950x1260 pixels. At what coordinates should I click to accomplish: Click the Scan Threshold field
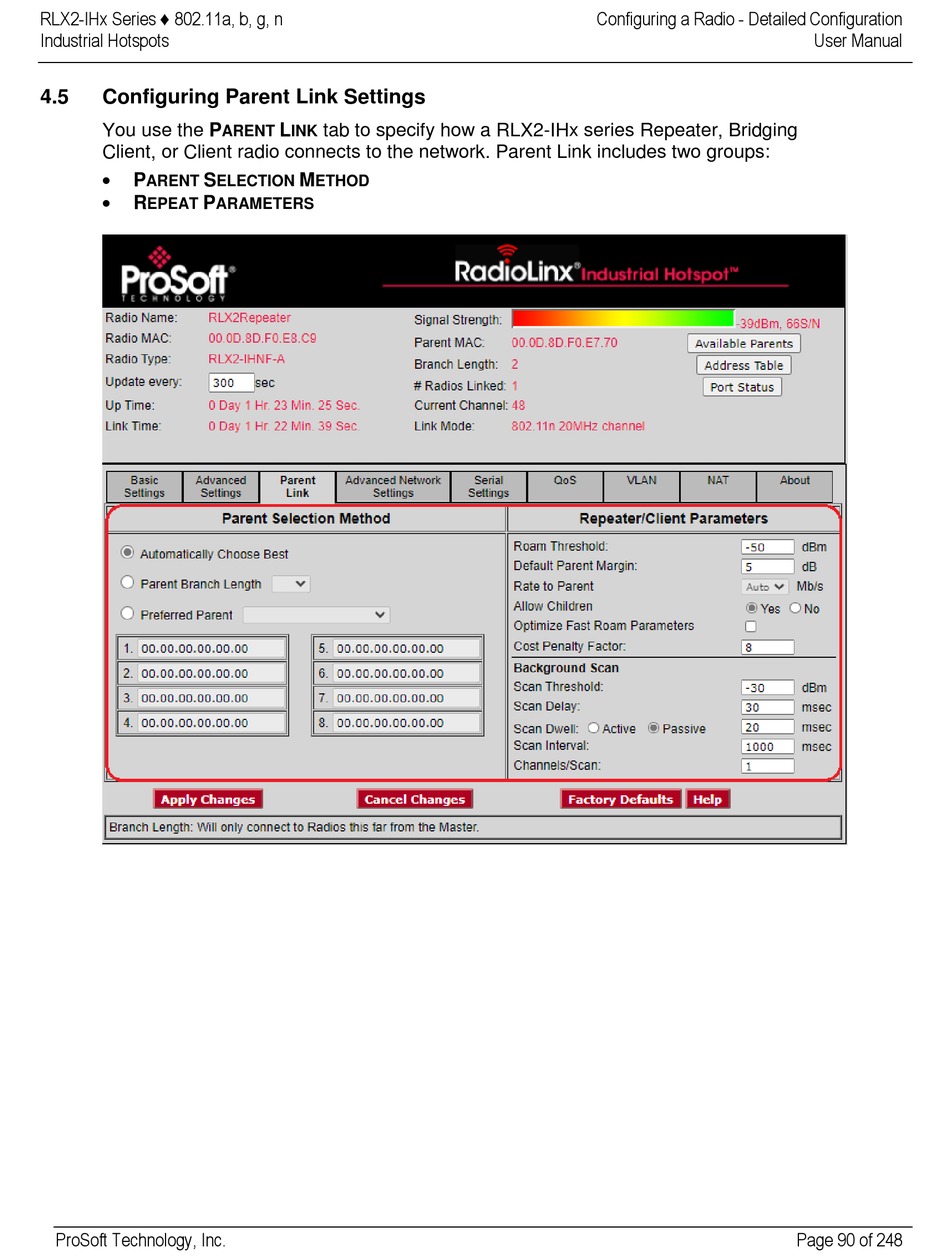(768, 687)
